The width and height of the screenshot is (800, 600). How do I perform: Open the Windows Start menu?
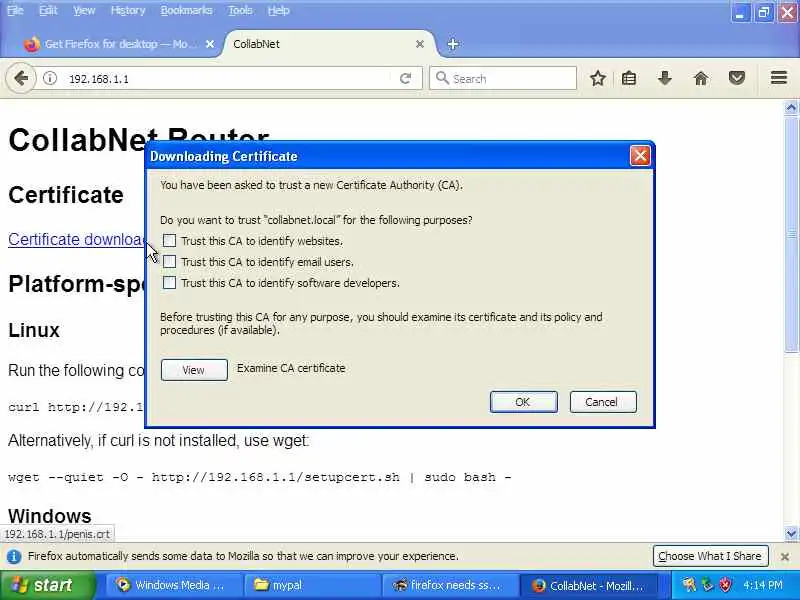(47, 585)
